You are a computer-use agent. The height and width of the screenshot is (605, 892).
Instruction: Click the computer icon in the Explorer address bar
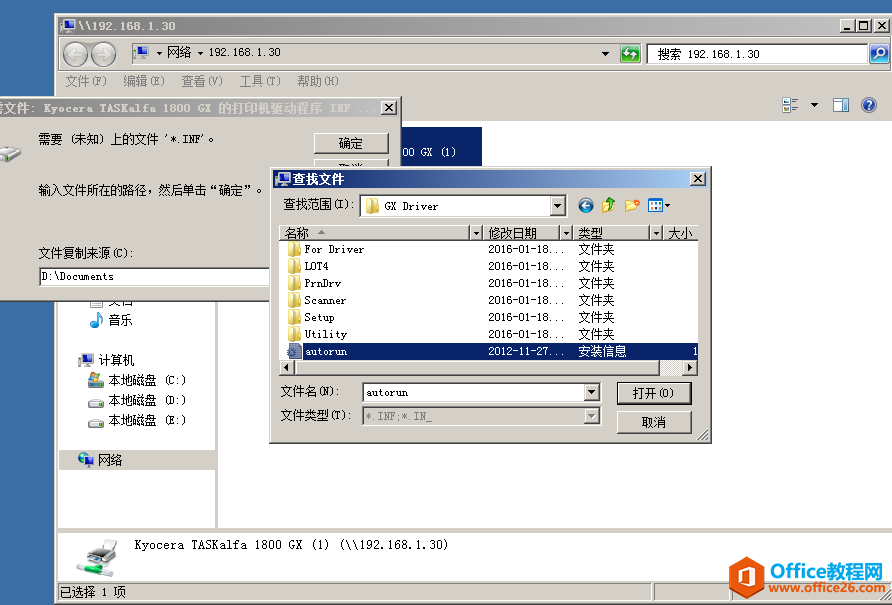coord(141,53)
